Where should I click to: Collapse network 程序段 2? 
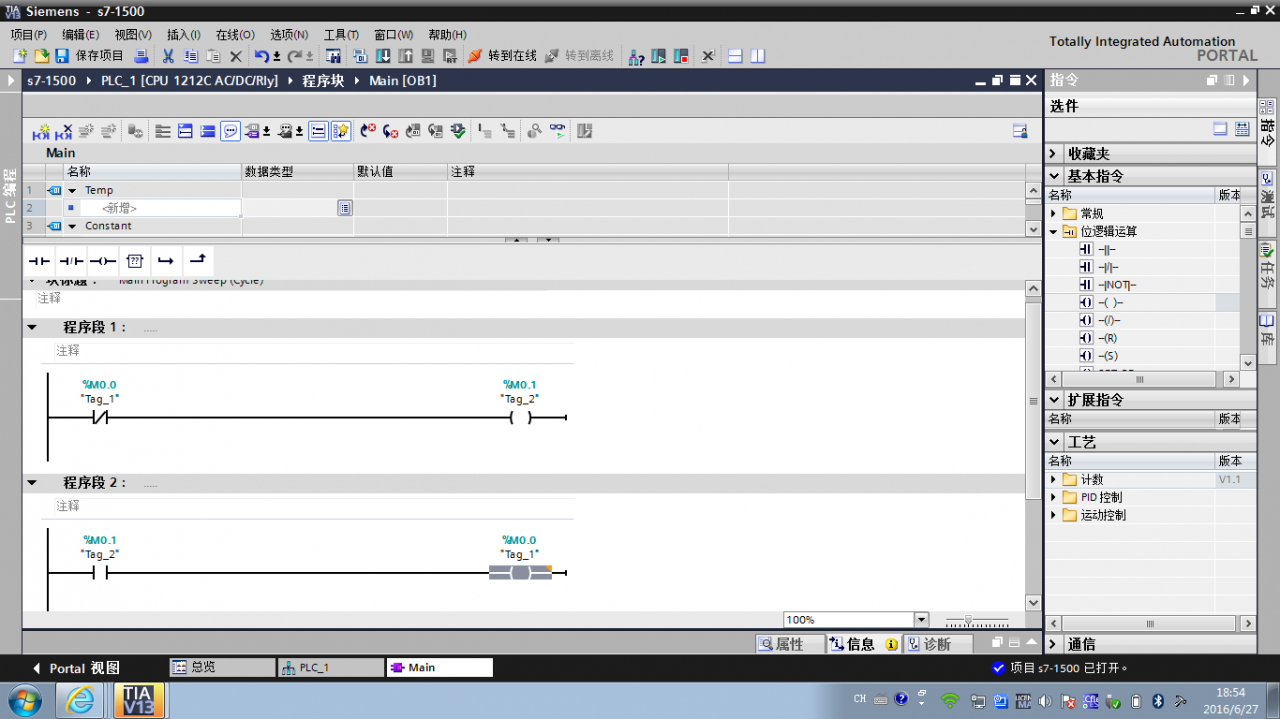click(x=32, y=483)
